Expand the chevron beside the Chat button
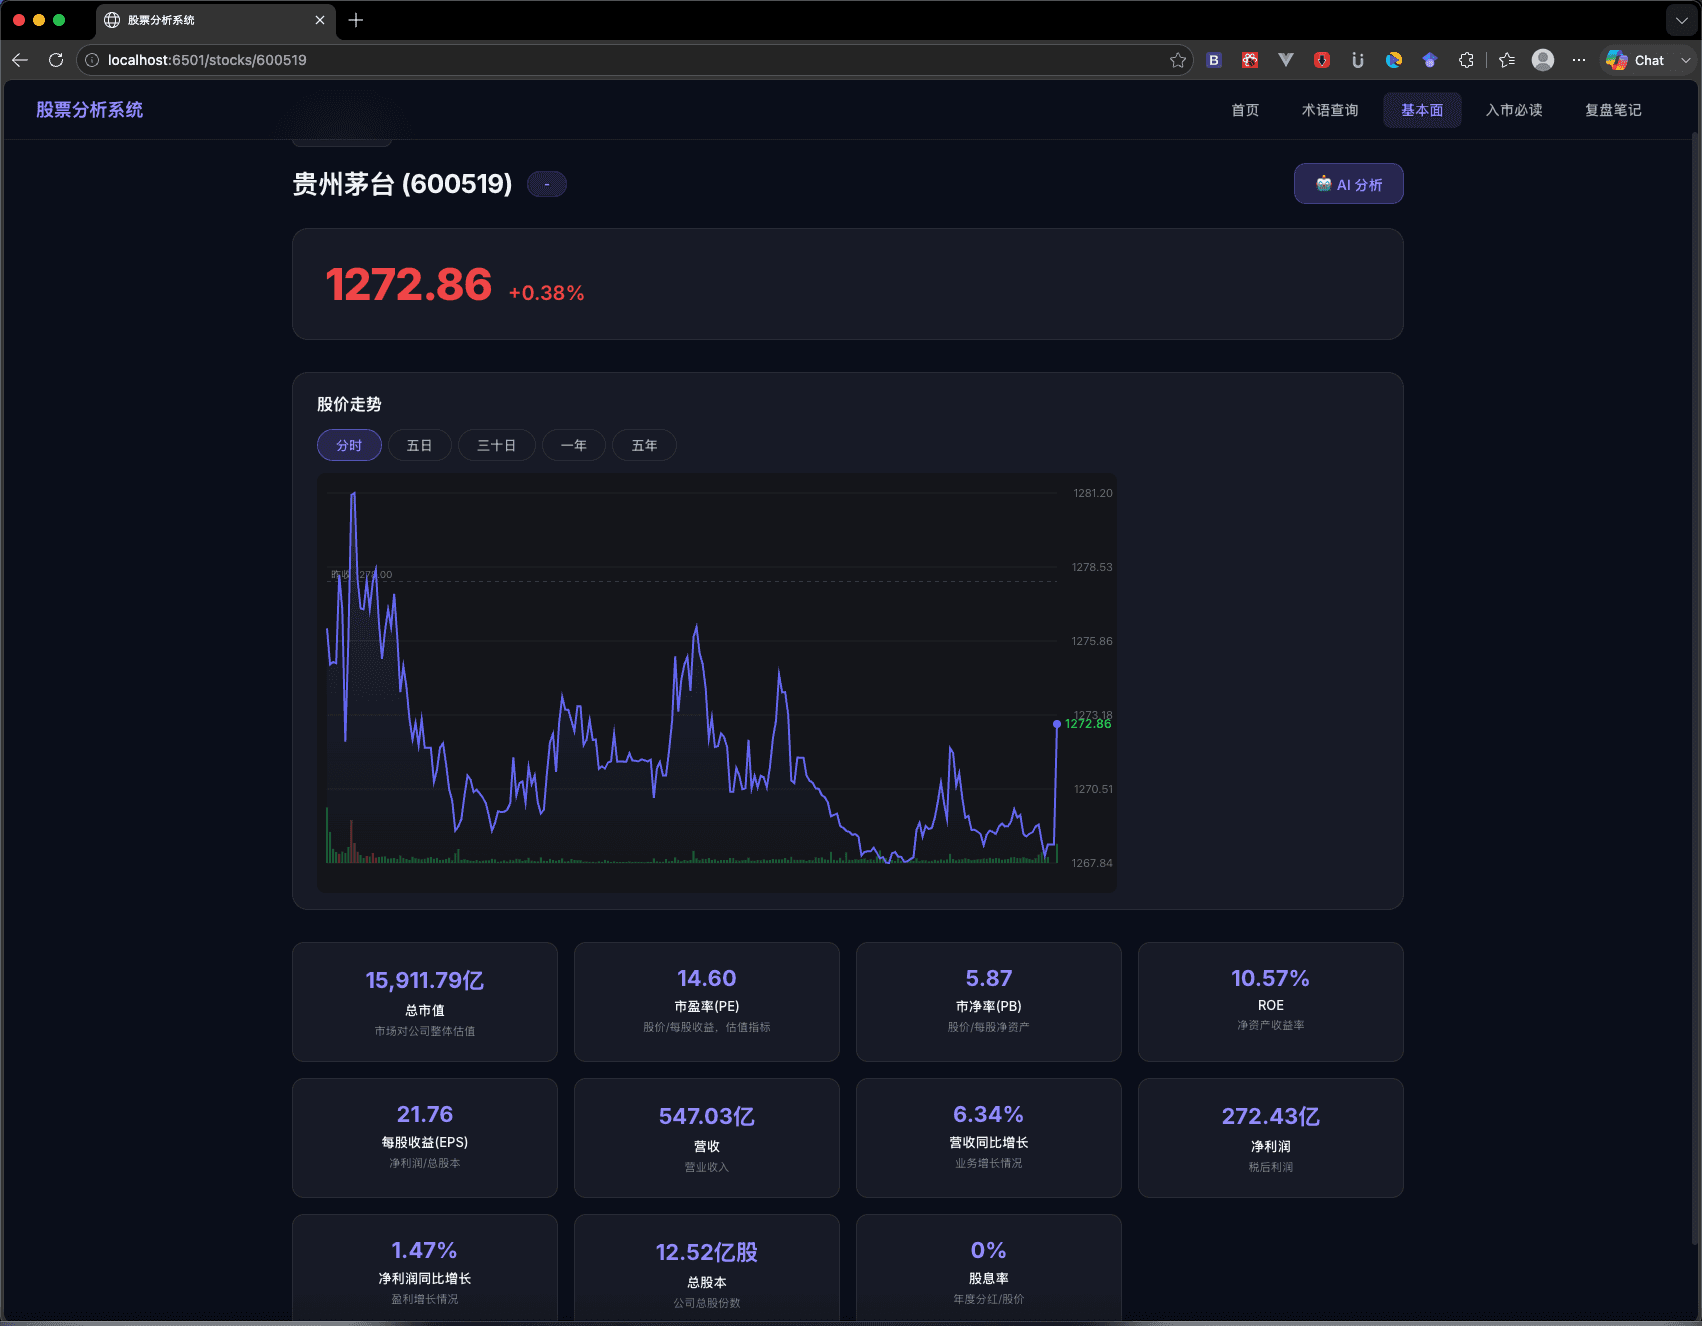The height and width of the screenshot is (1326, 1702). (1686, 60)
